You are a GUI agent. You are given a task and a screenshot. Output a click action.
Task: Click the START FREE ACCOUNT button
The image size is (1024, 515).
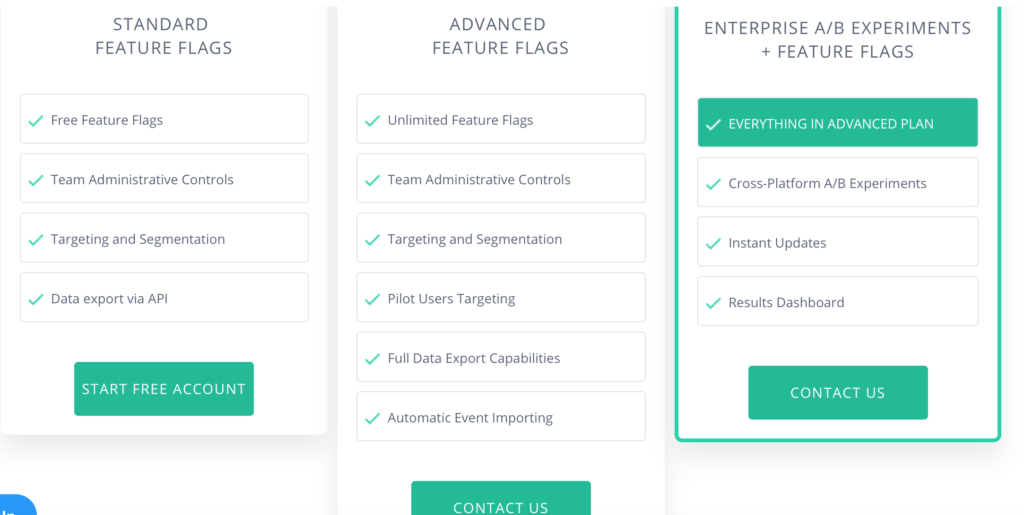(x=164, y=389)
